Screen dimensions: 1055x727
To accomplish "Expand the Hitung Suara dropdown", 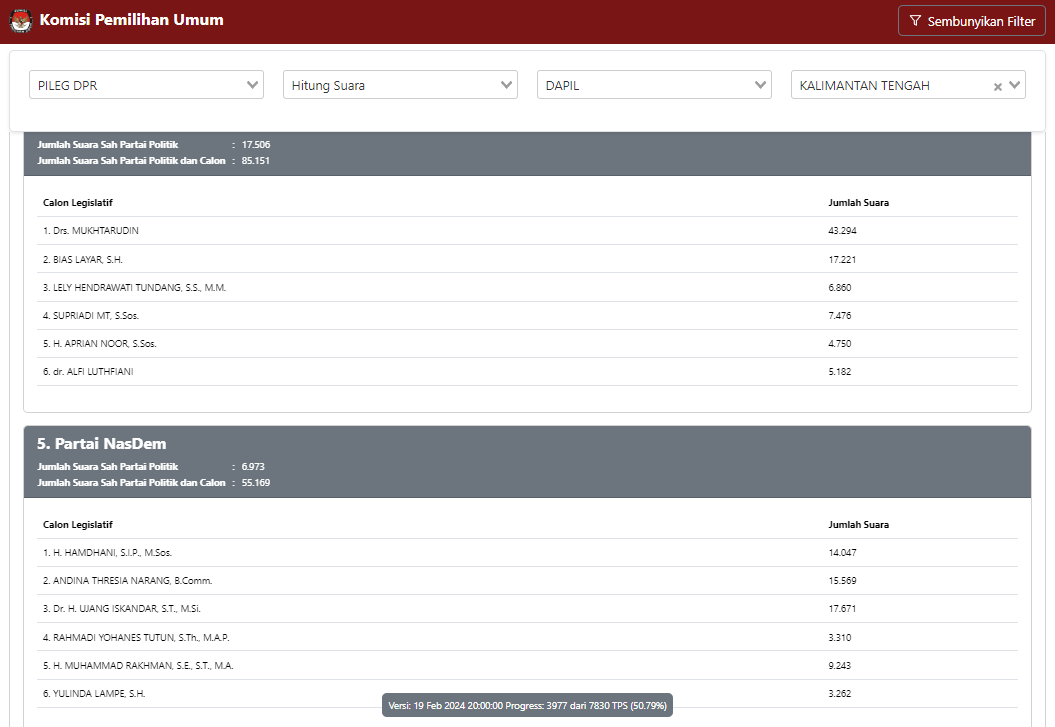I will [400, 85].
